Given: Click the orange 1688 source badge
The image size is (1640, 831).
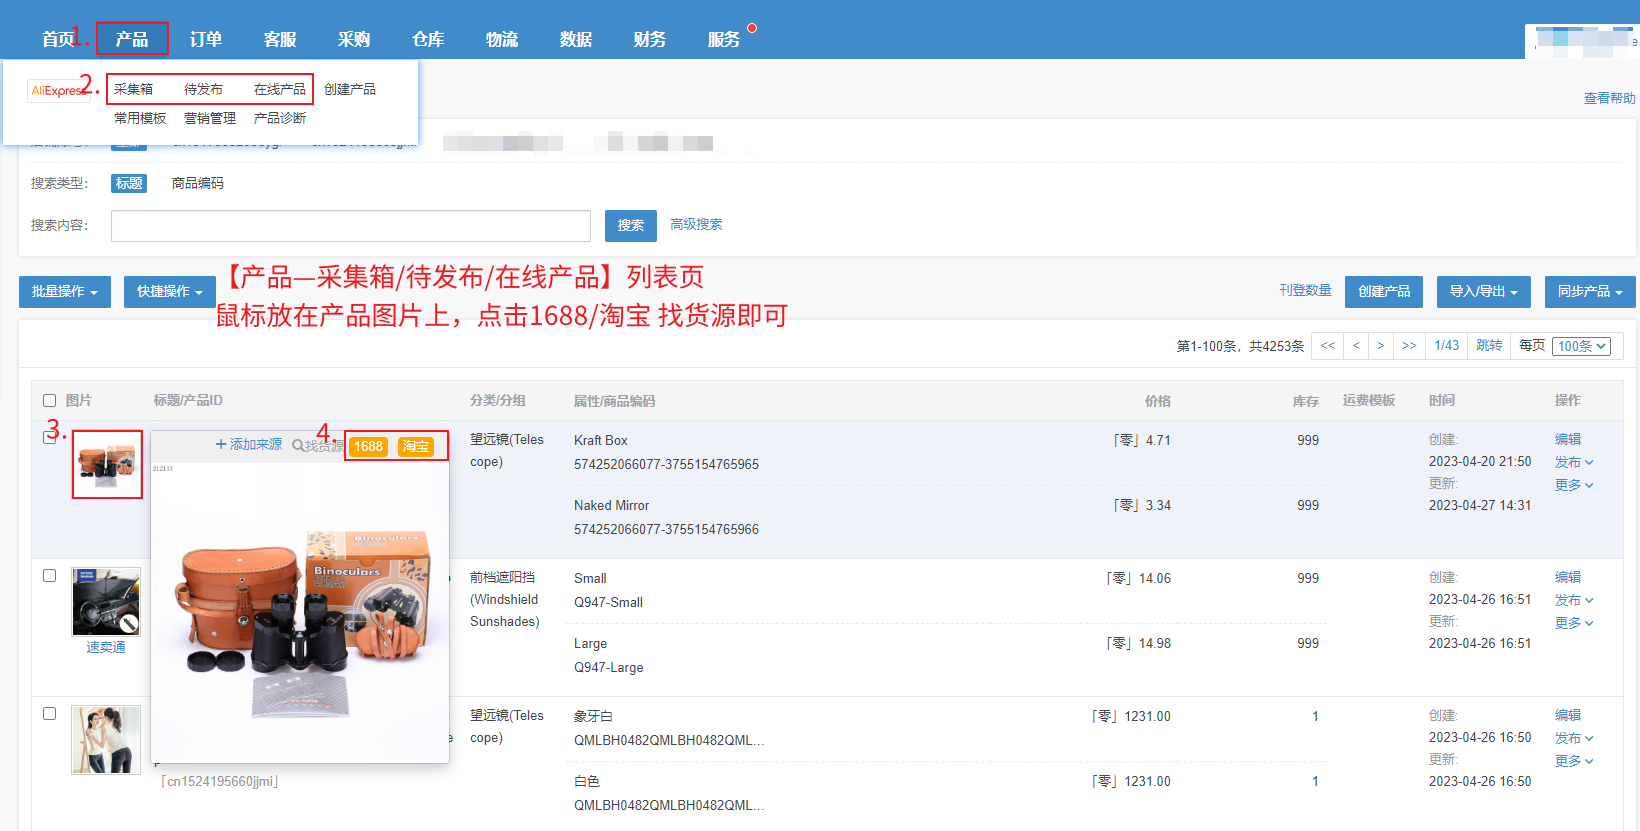Looking at the screenshot, I should 368,446.
